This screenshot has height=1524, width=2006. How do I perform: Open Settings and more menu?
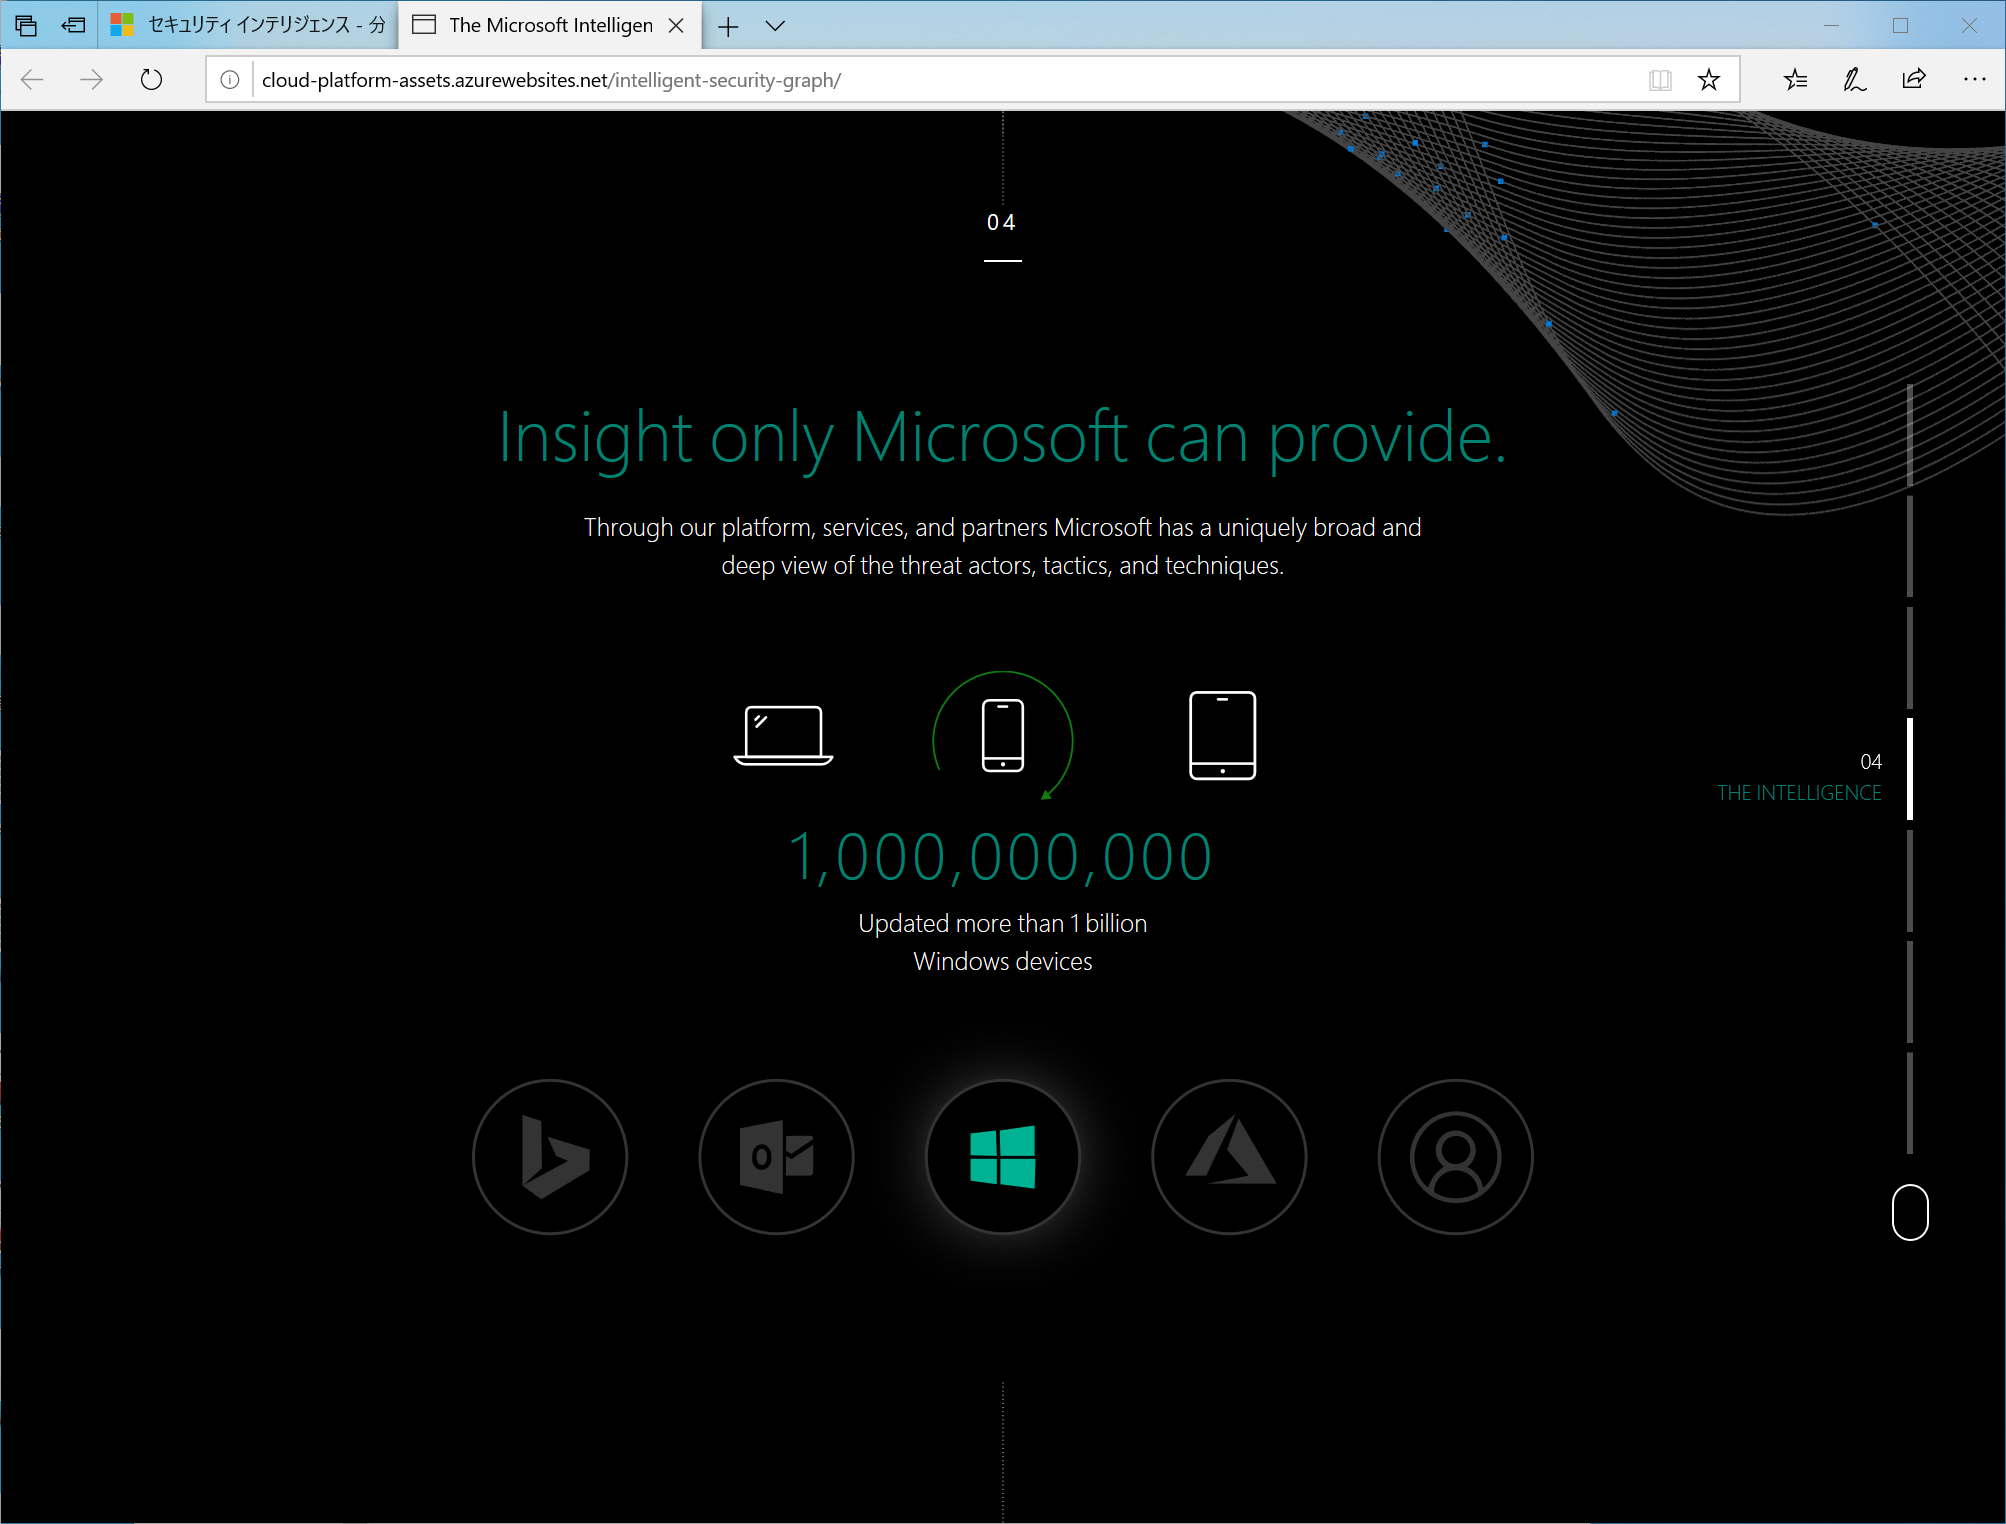[x=1974, y=80]
